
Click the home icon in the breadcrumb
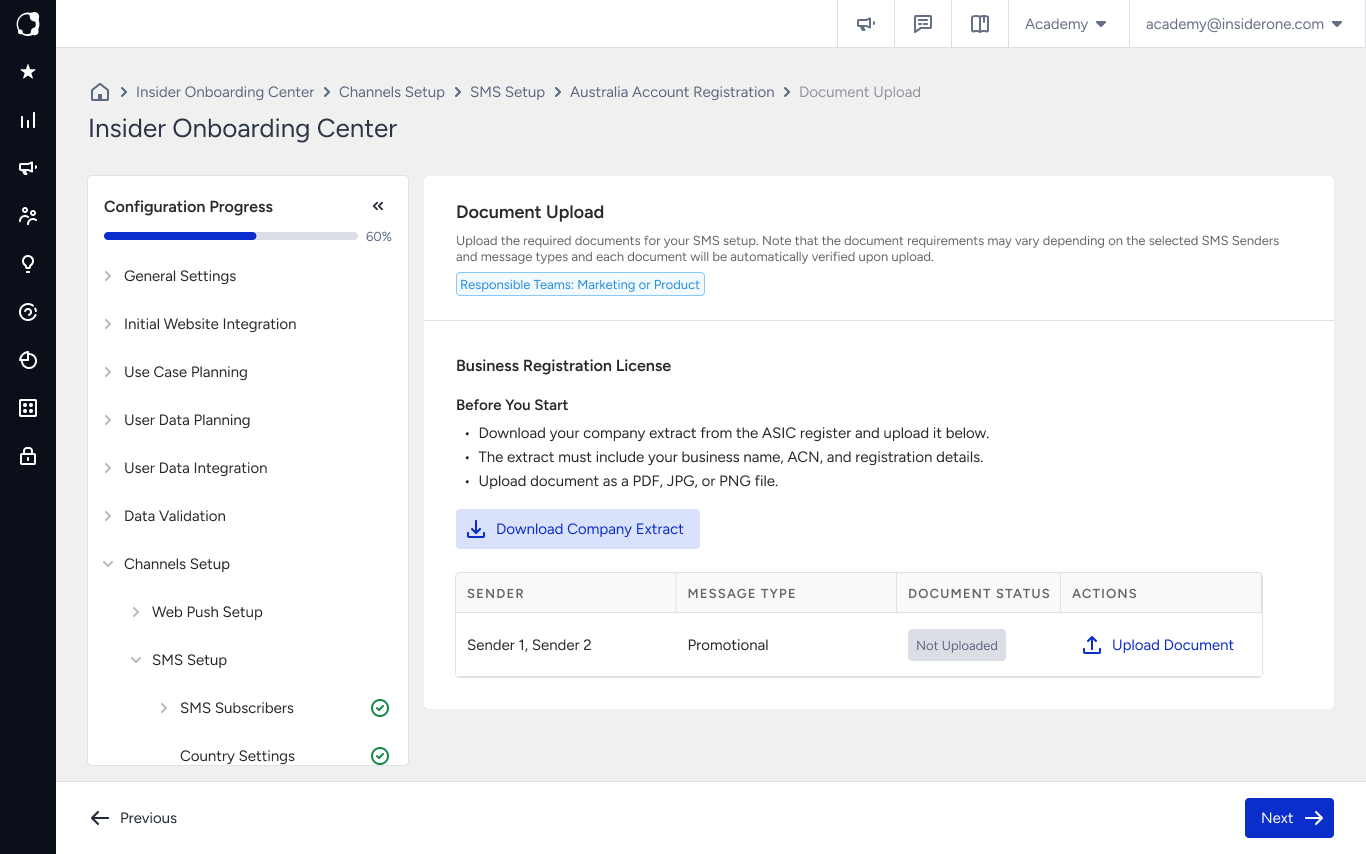tap(100, 92)
